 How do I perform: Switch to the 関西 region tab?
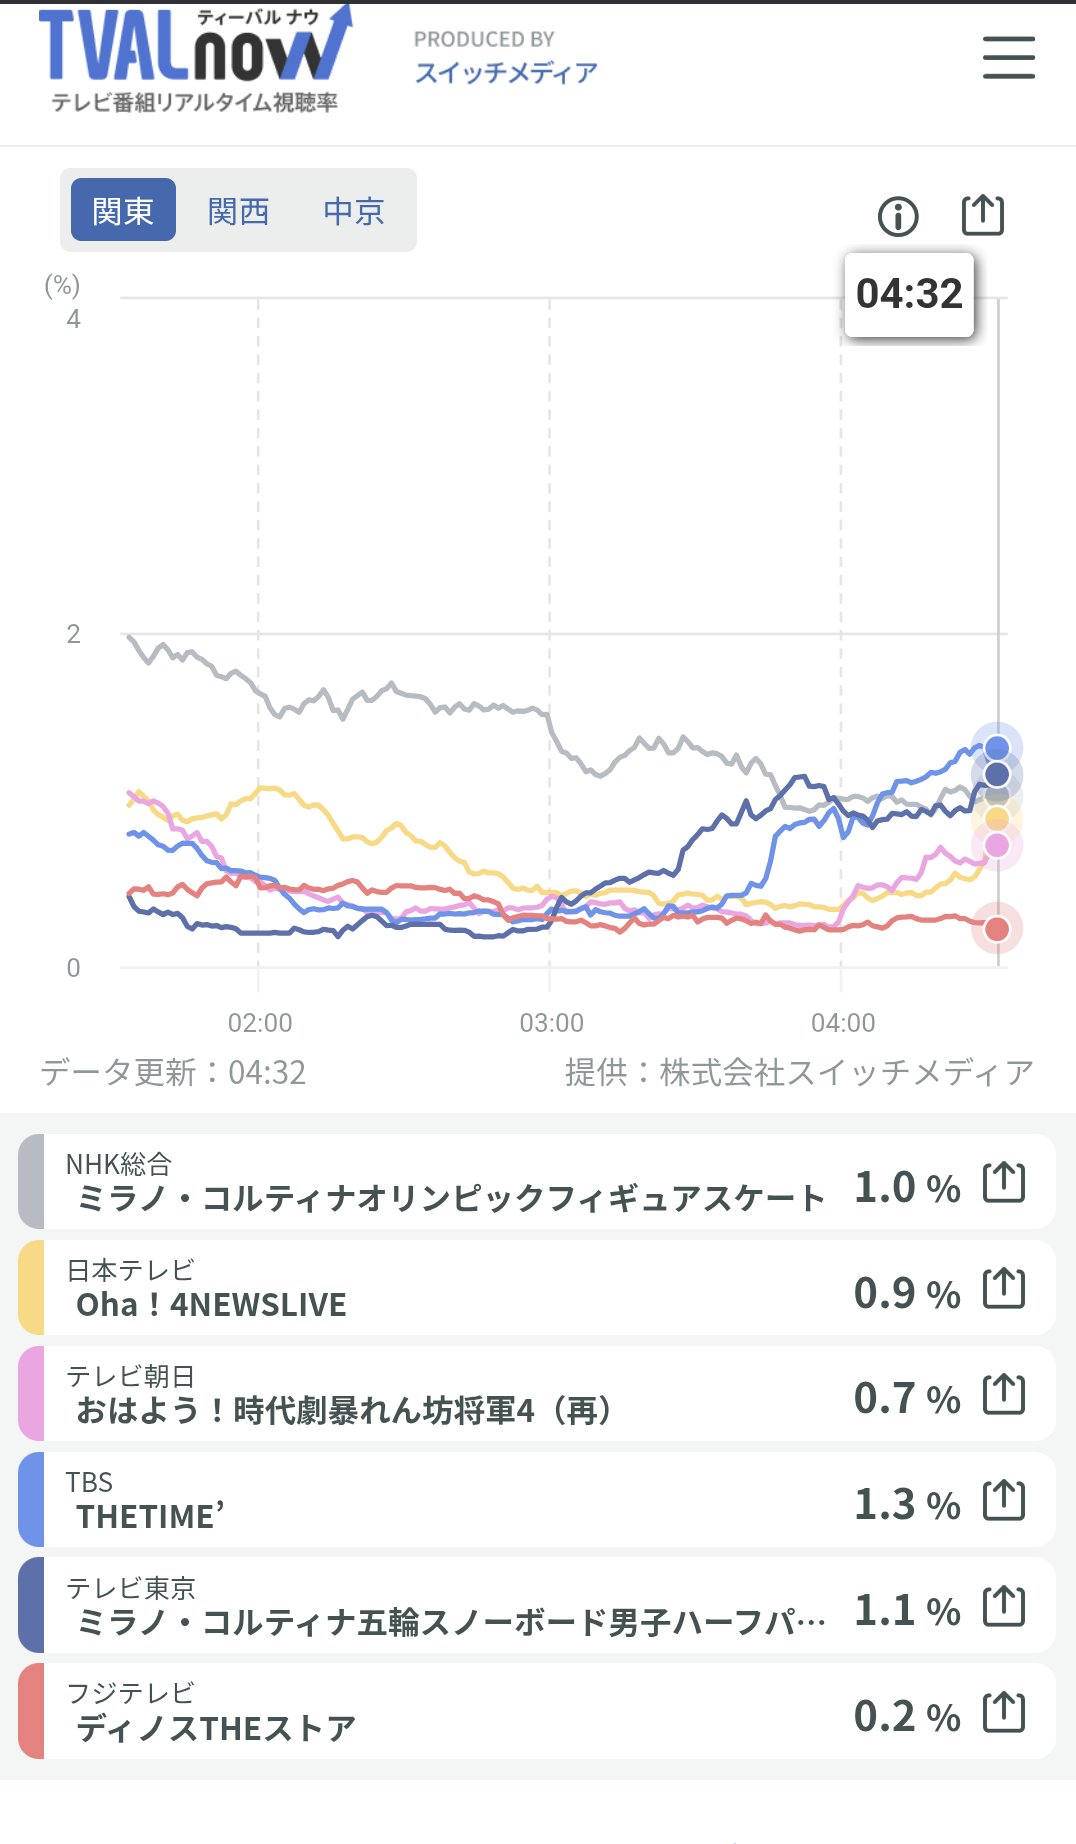[238, 211]
